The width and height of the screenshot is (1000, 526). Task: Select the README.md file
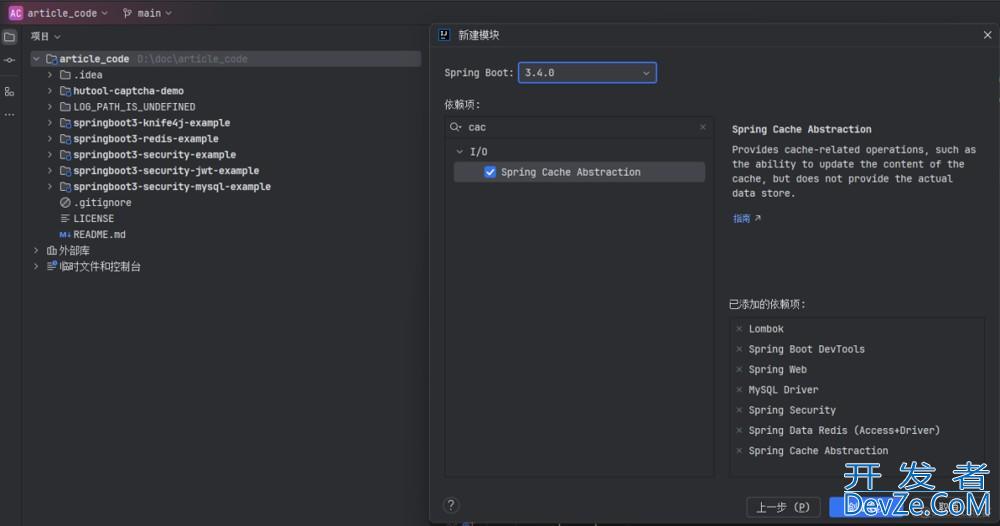click(99, 234)
